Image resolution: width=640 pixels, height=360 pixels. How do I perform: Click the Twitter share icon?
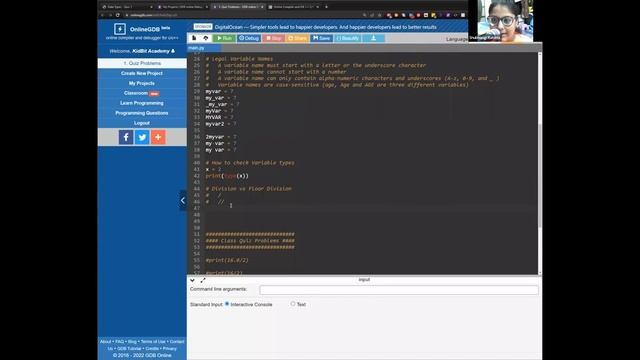142,137
